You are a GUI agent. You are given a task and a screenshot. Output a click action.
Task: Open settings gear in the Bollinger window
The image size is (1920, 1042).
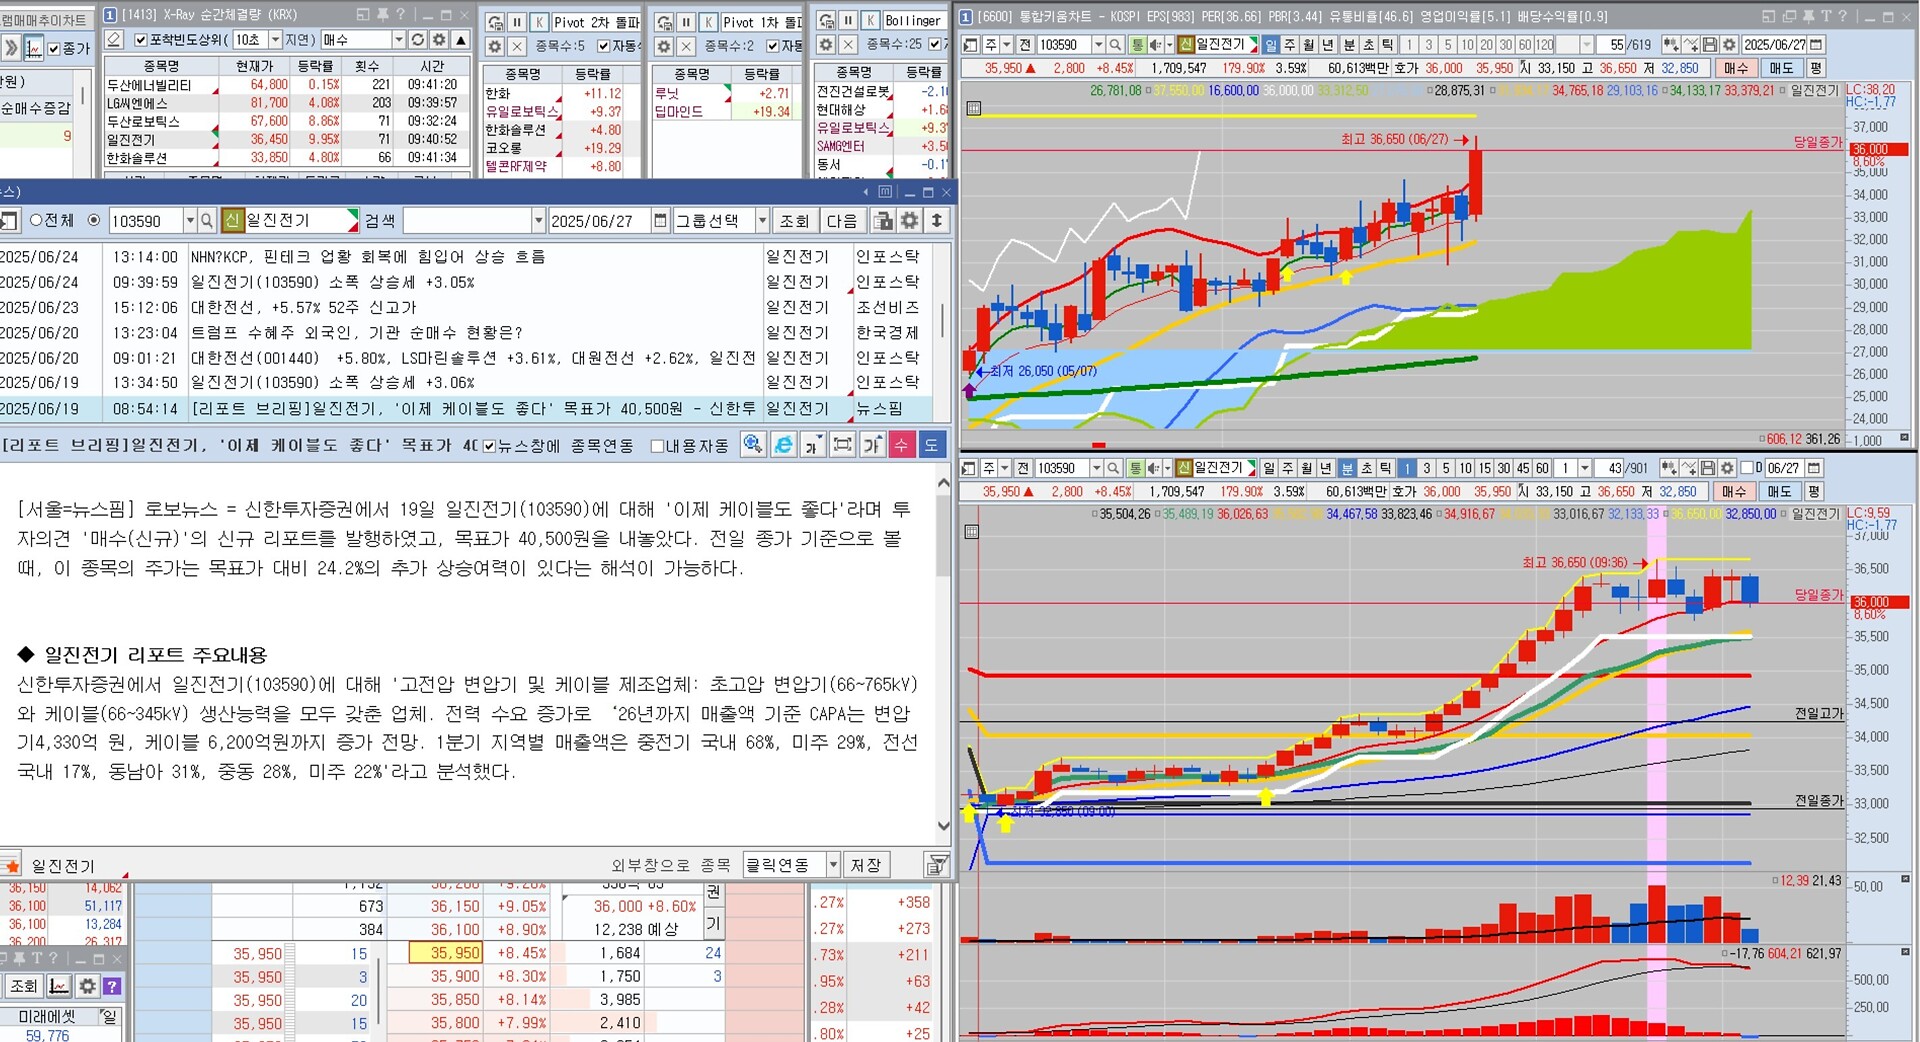826,45
